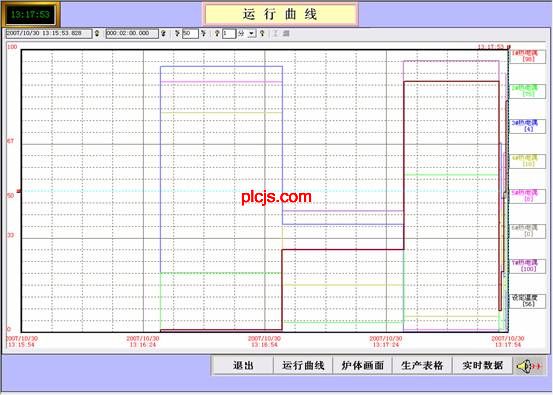Select the 设定温度 legend box [56]
This screenshot has height=395, width=553.
click(x=527, y=301)
